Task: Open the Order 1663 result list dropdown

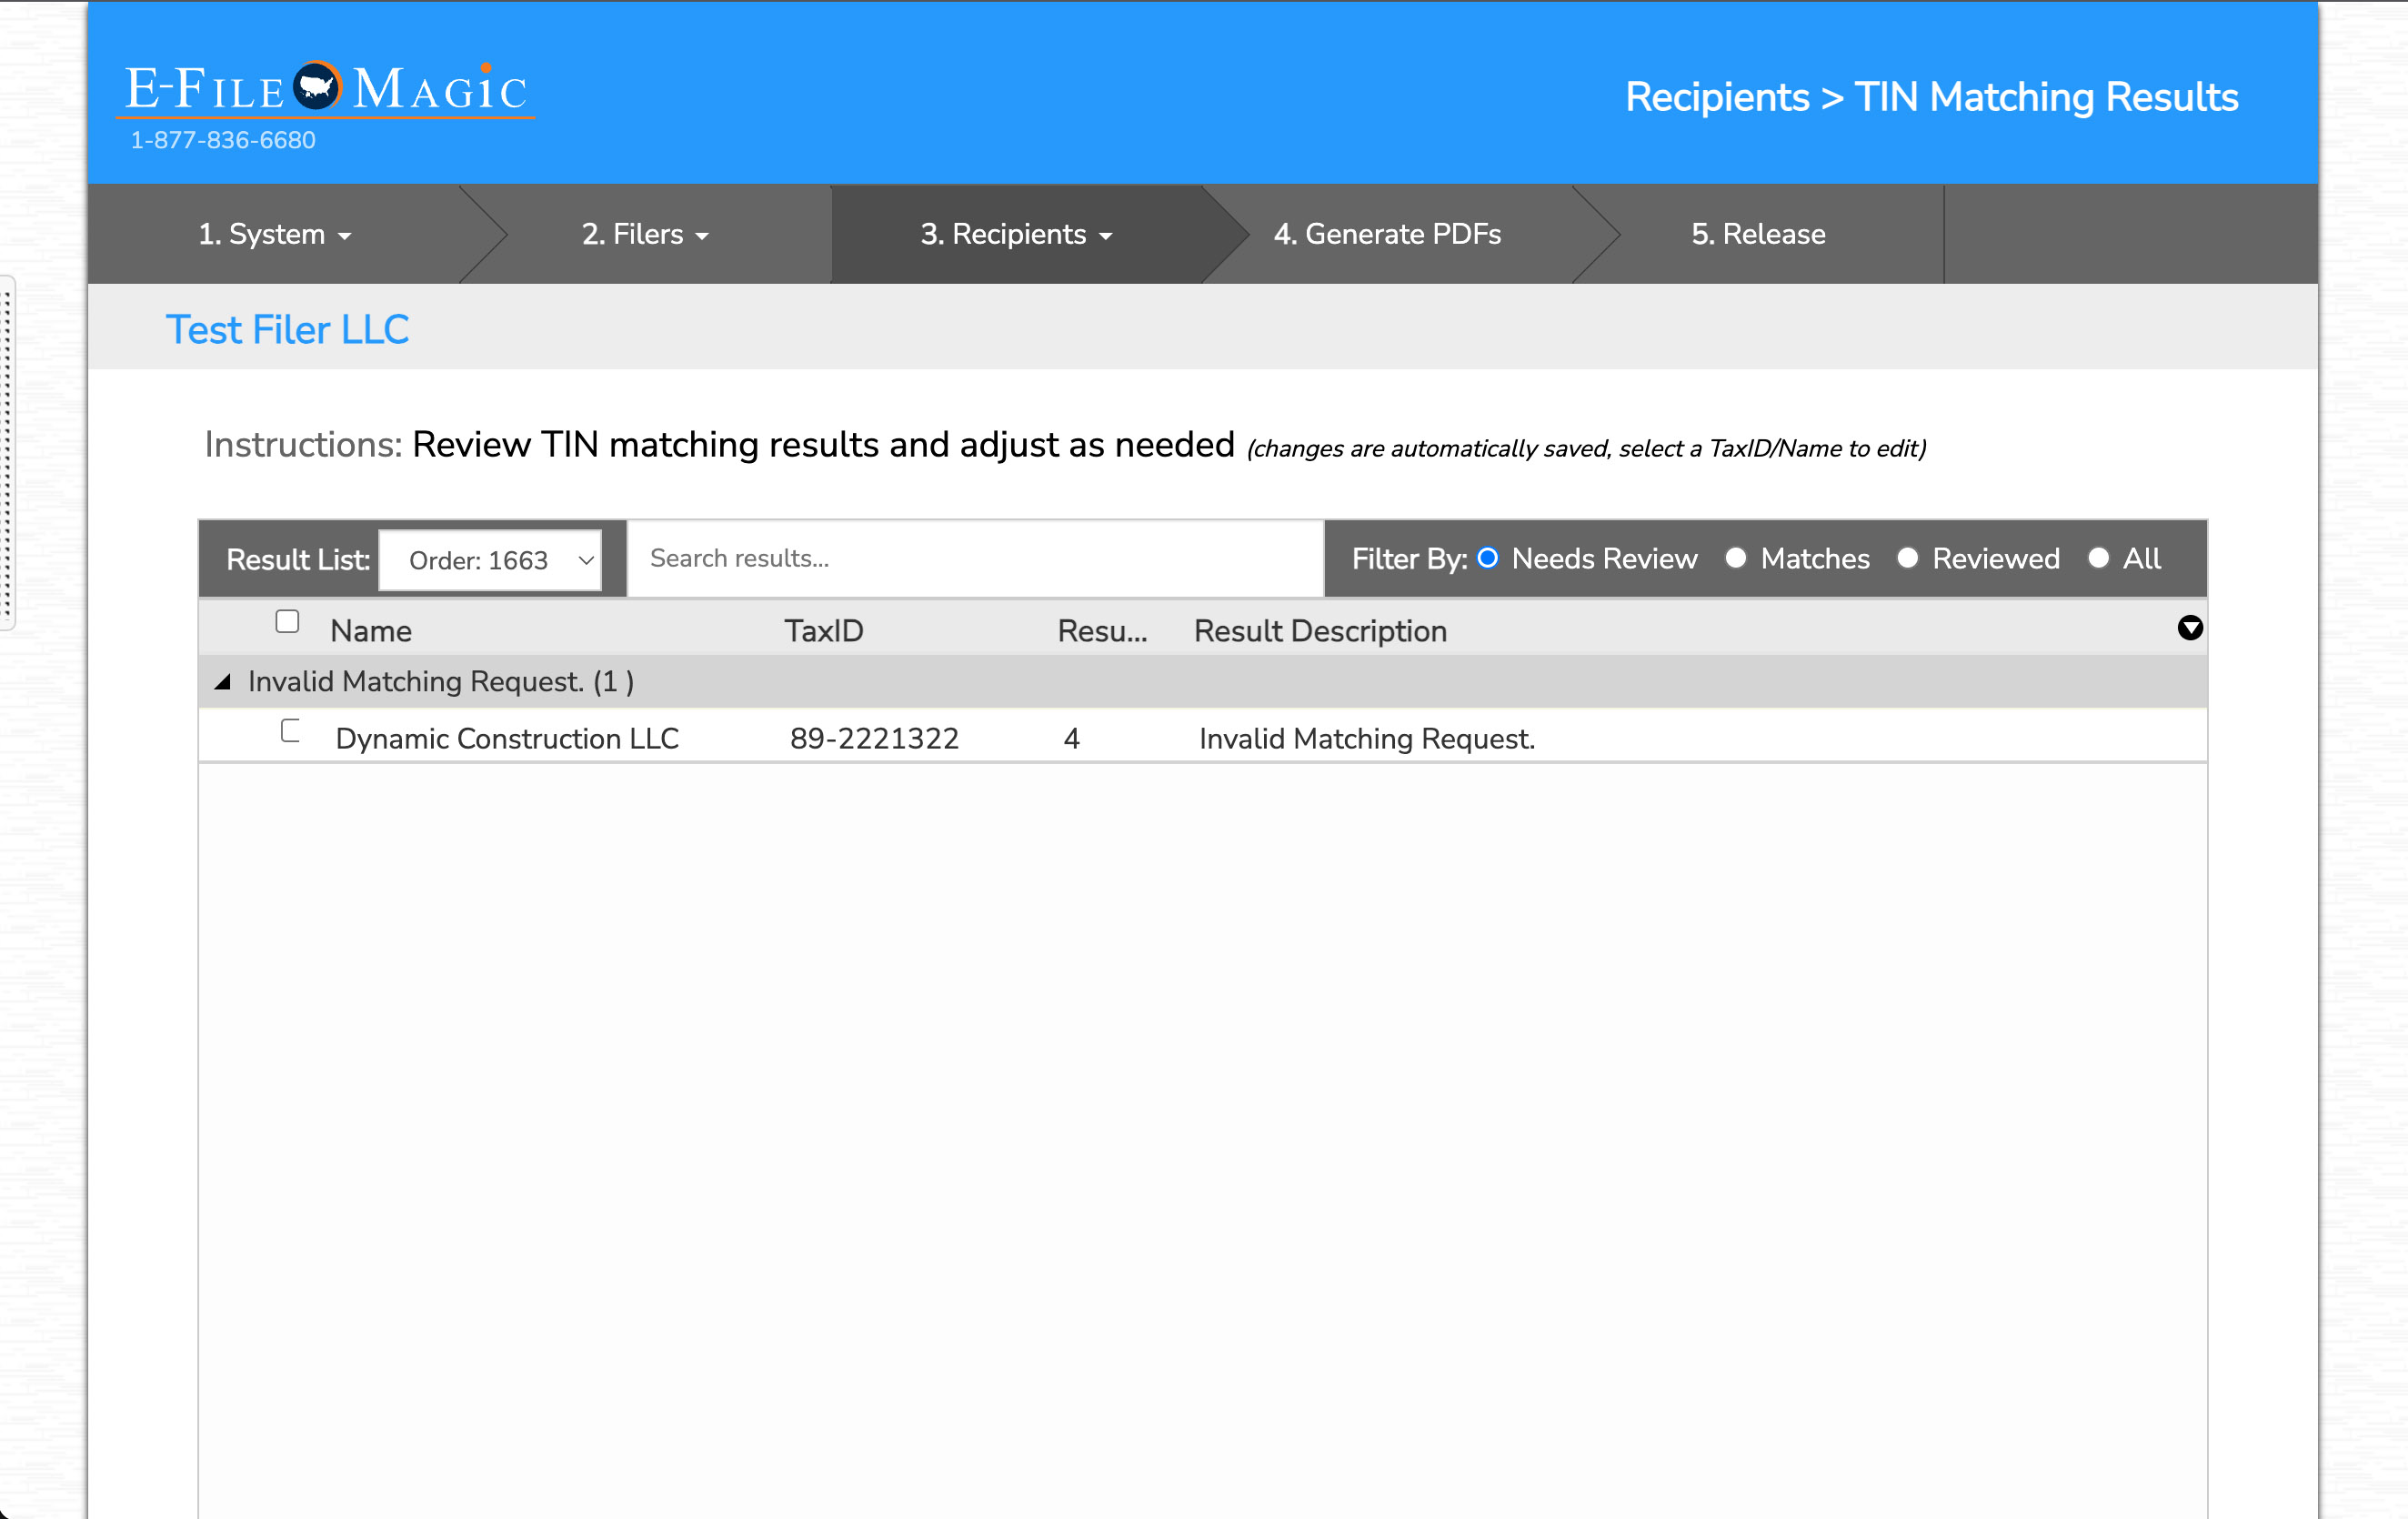Action: click(490, 560)
